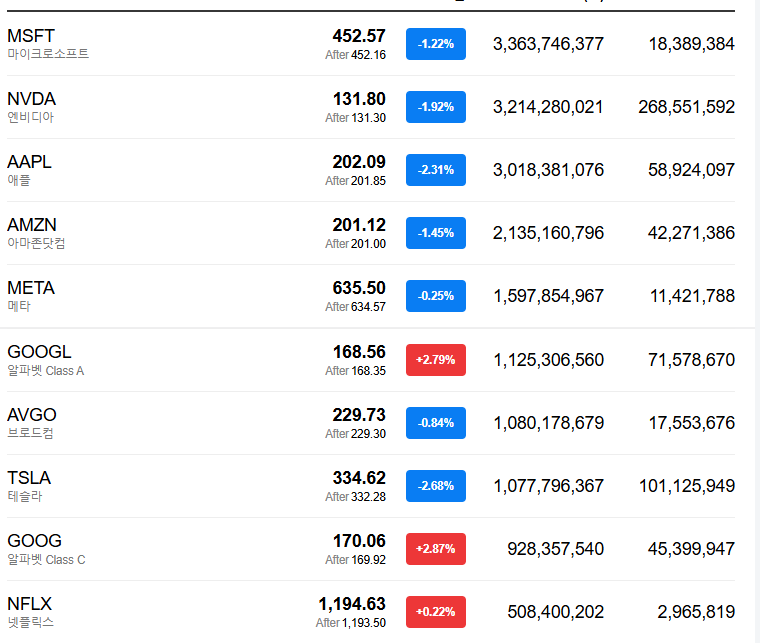The image size is (760, 643).
Task: Click the market cap value 1,597,854,967
Action: pyautogui.click(x=548, y=296)
